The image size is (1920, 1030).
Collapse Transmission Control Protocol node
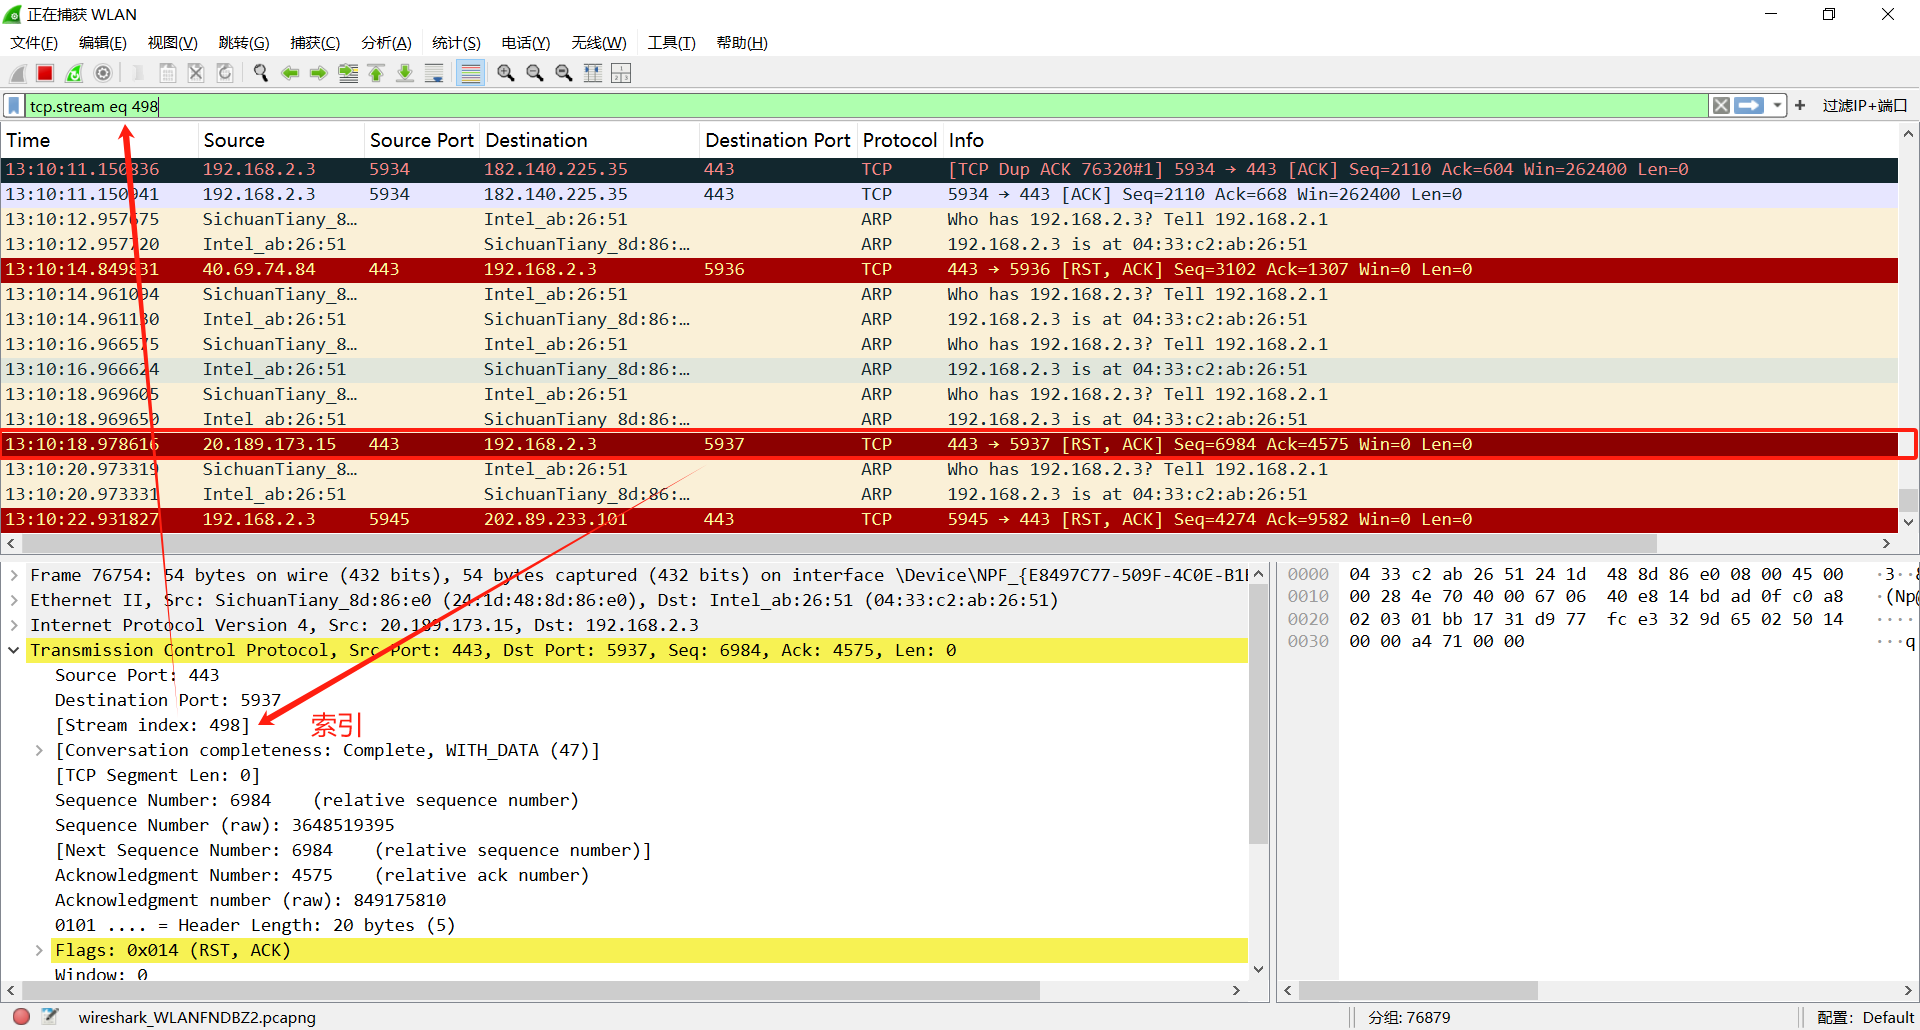[14, 650]
